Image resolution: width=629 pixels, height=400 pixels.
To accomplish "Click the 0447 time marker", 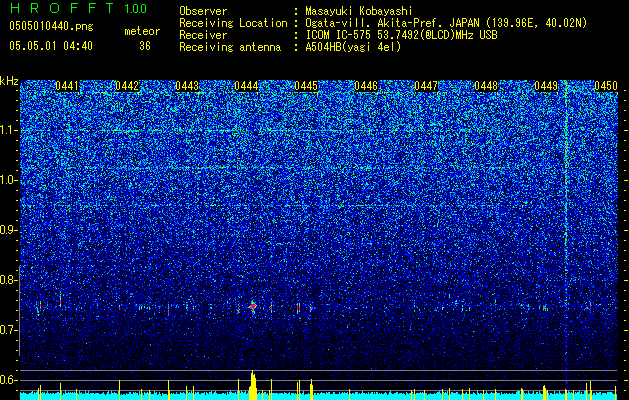I will (x=426, y=86).
